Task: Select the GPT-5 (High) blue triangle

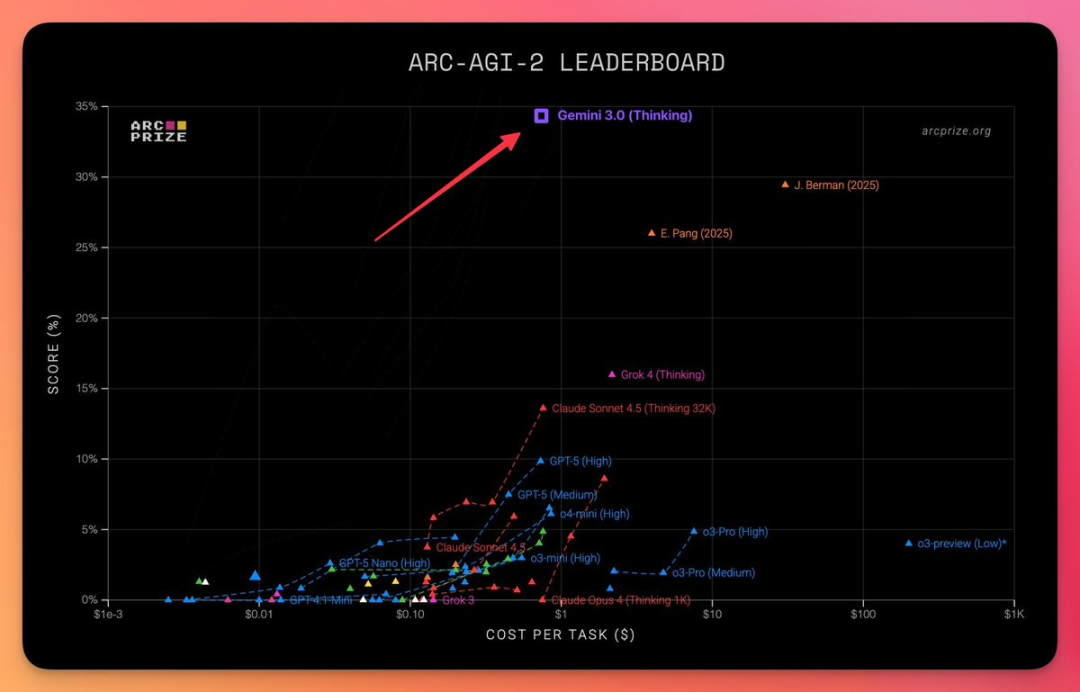Action: [541, 461]
